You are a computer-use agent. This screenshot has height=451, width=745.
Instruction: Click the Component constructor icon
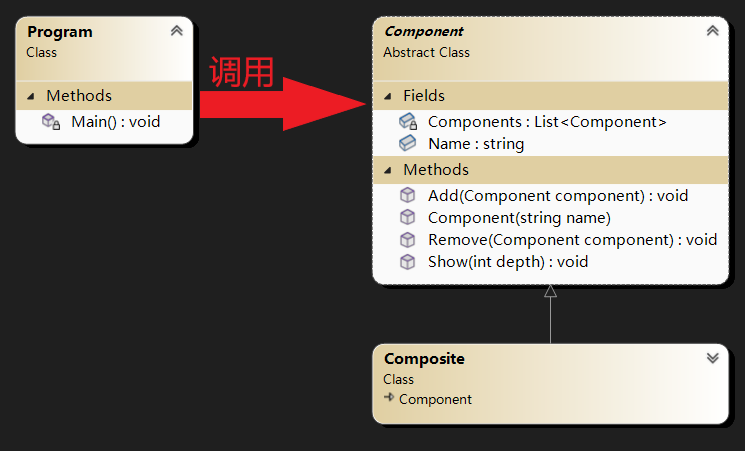point(407,218)
